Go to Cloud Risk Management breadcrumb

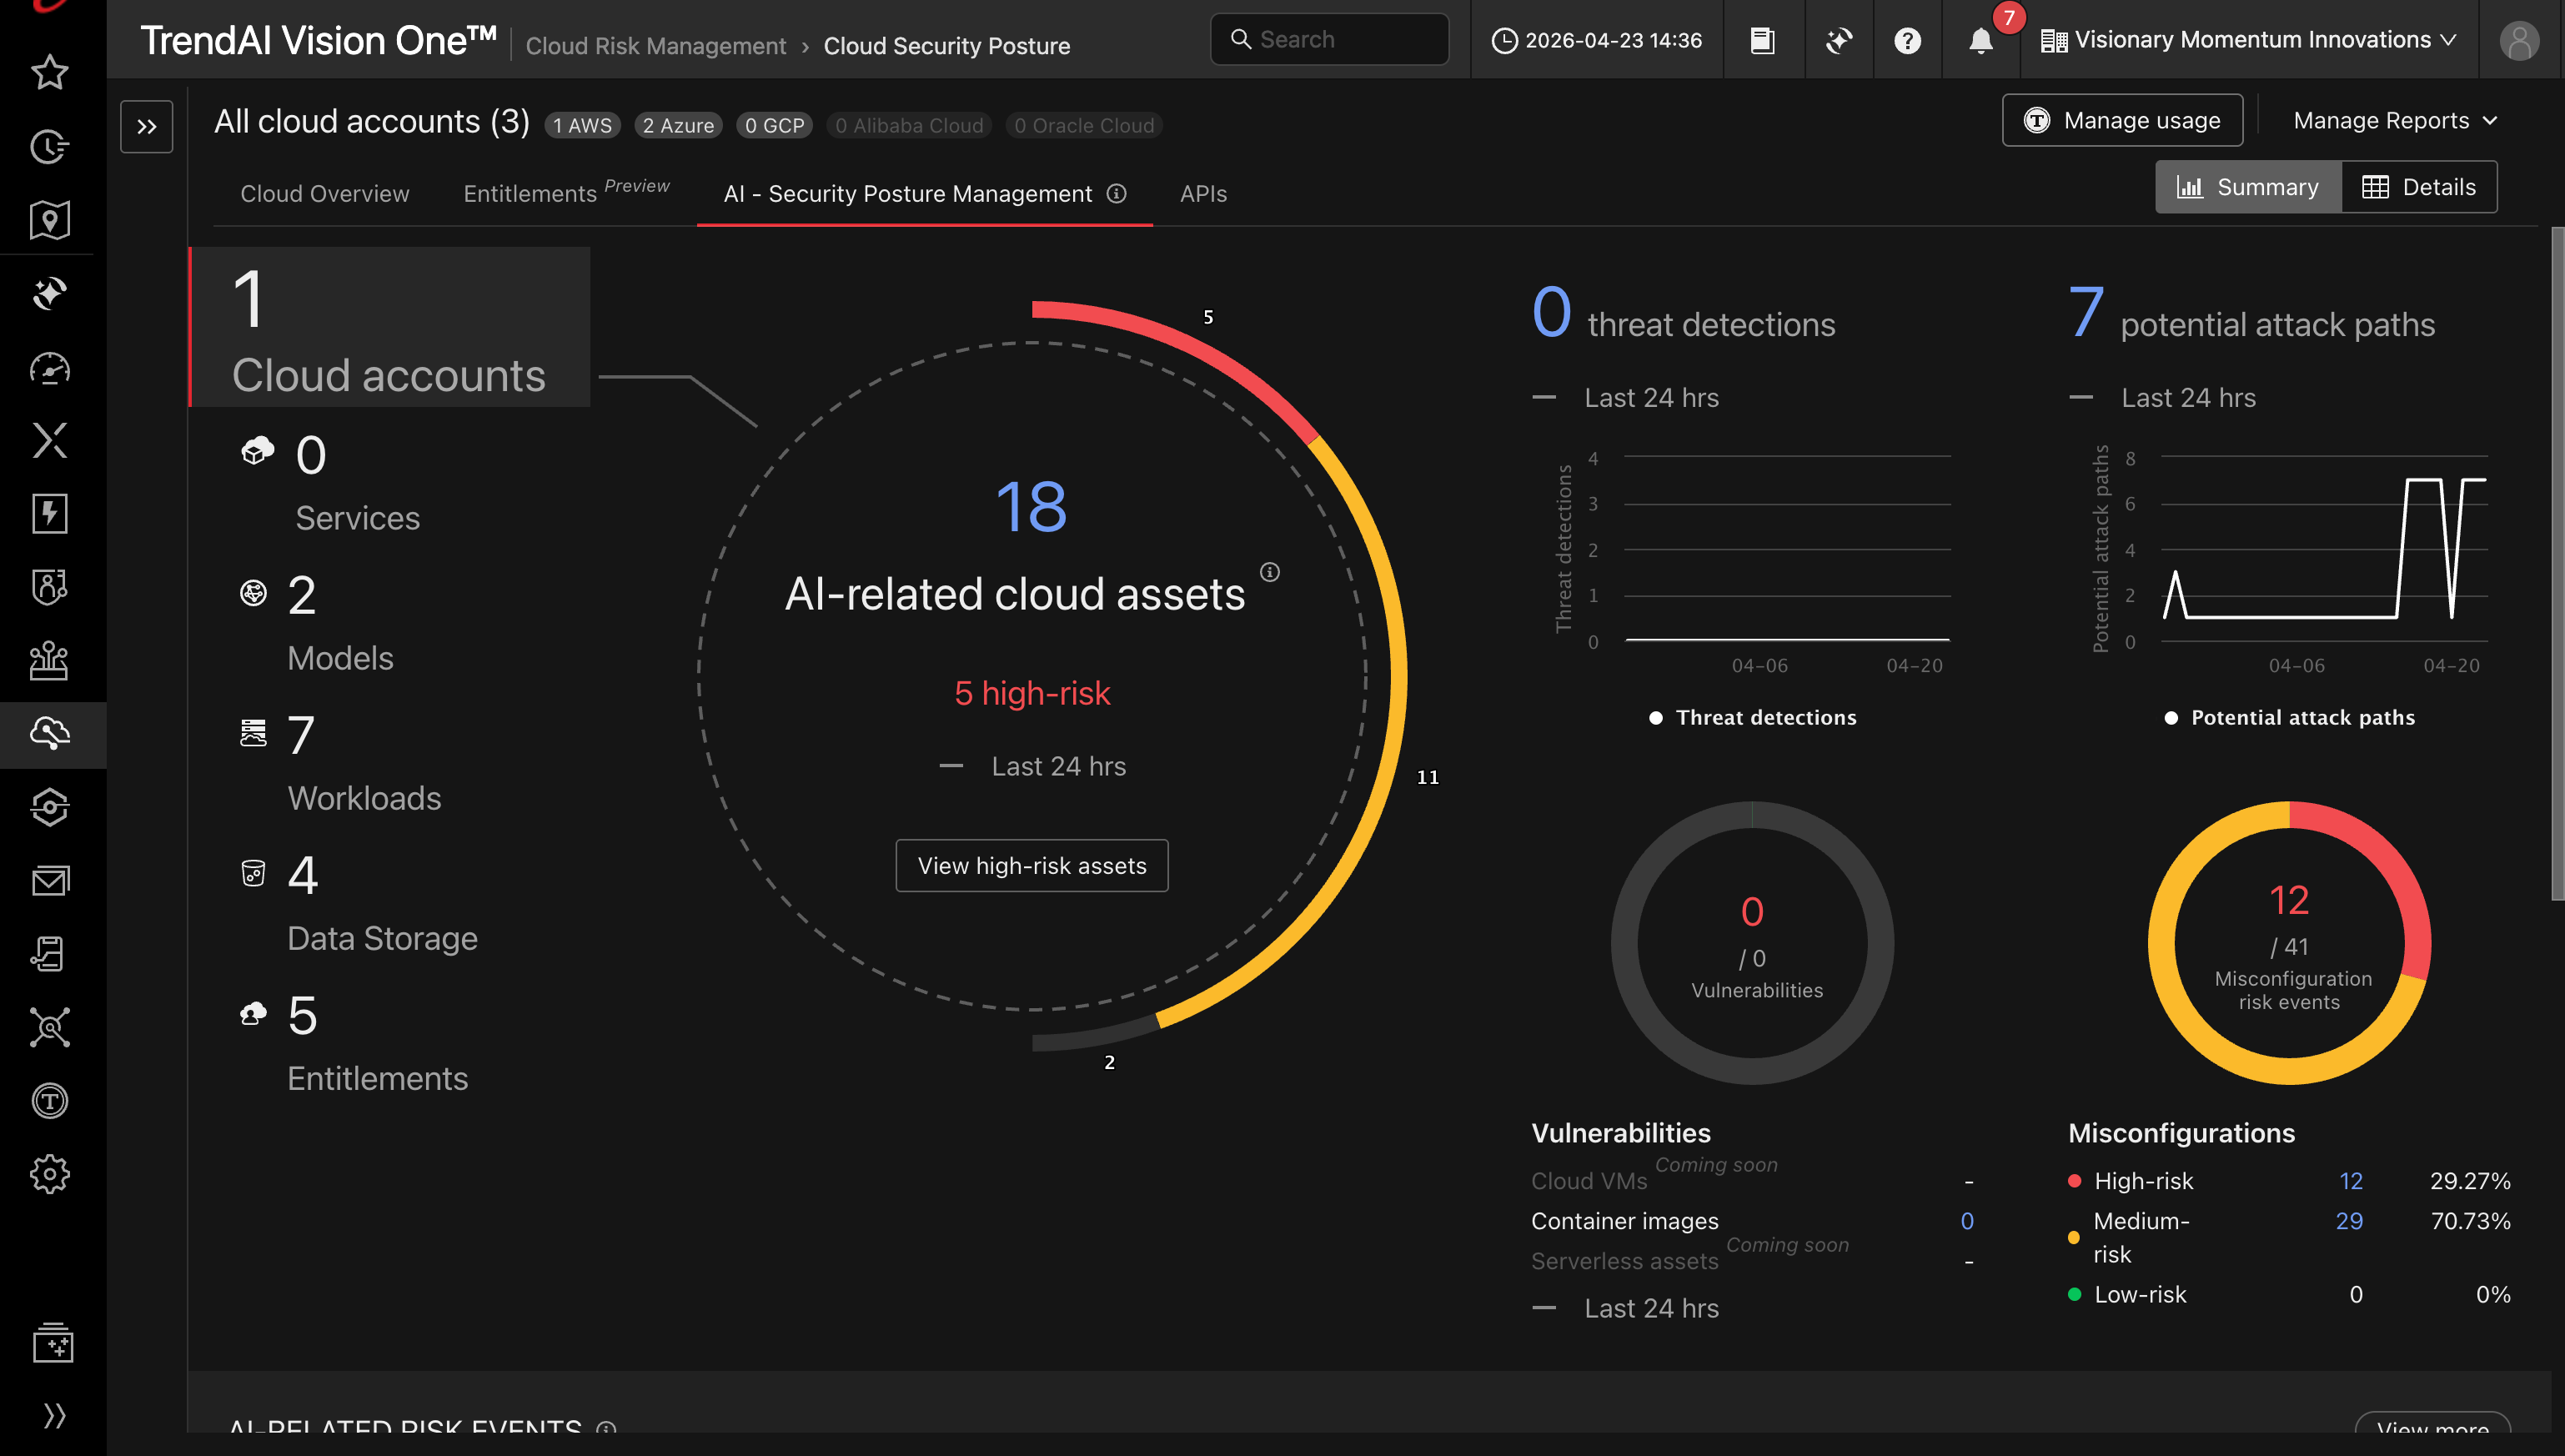click(x=656, y=45)
